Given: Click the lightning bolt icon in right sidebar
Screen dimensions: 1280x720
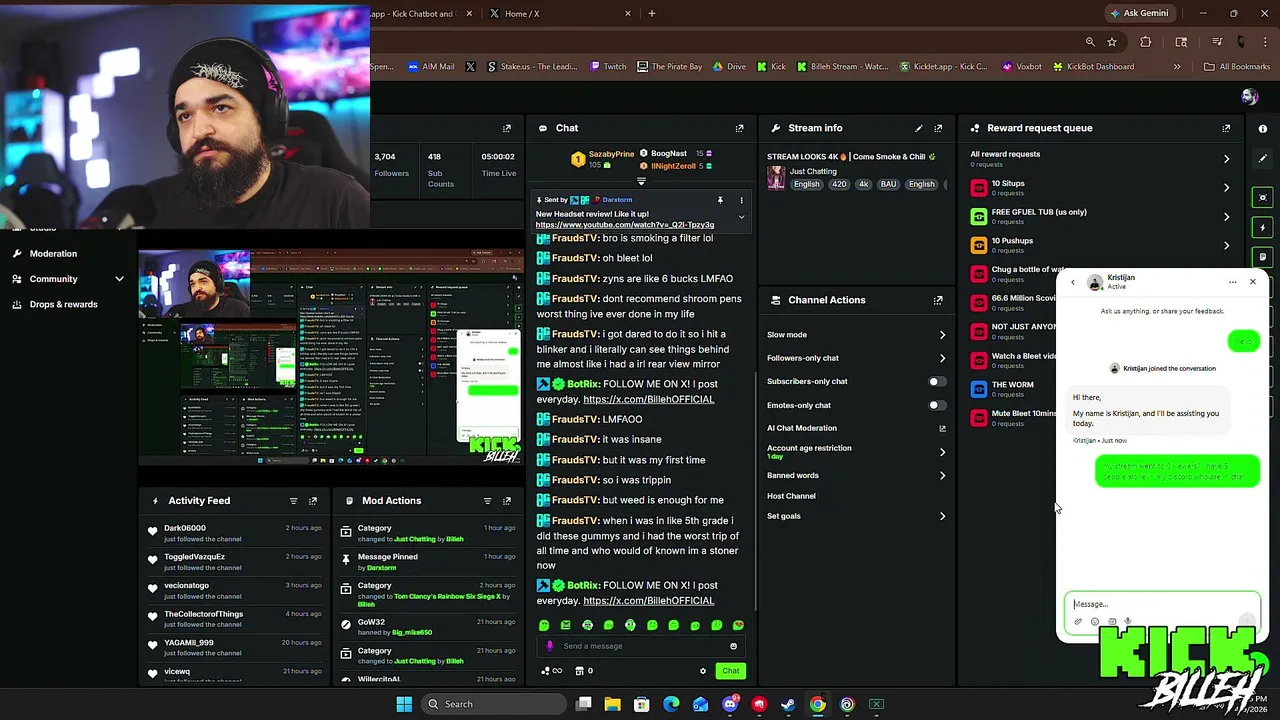Looking at the screenshot, I should [1263, 227].
